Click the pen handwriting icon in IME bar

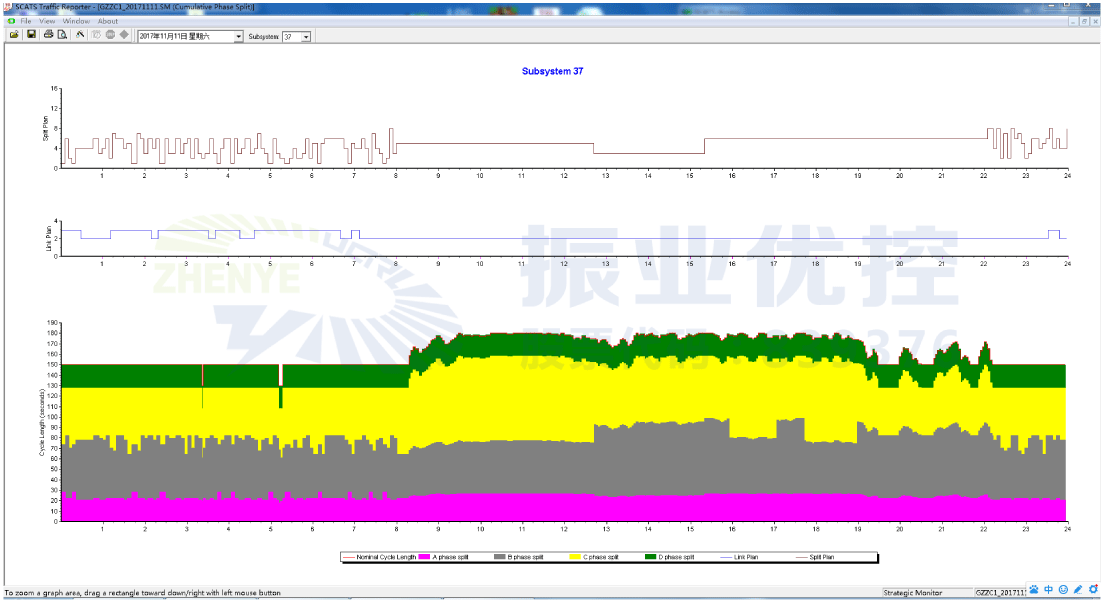[1077, 590]
